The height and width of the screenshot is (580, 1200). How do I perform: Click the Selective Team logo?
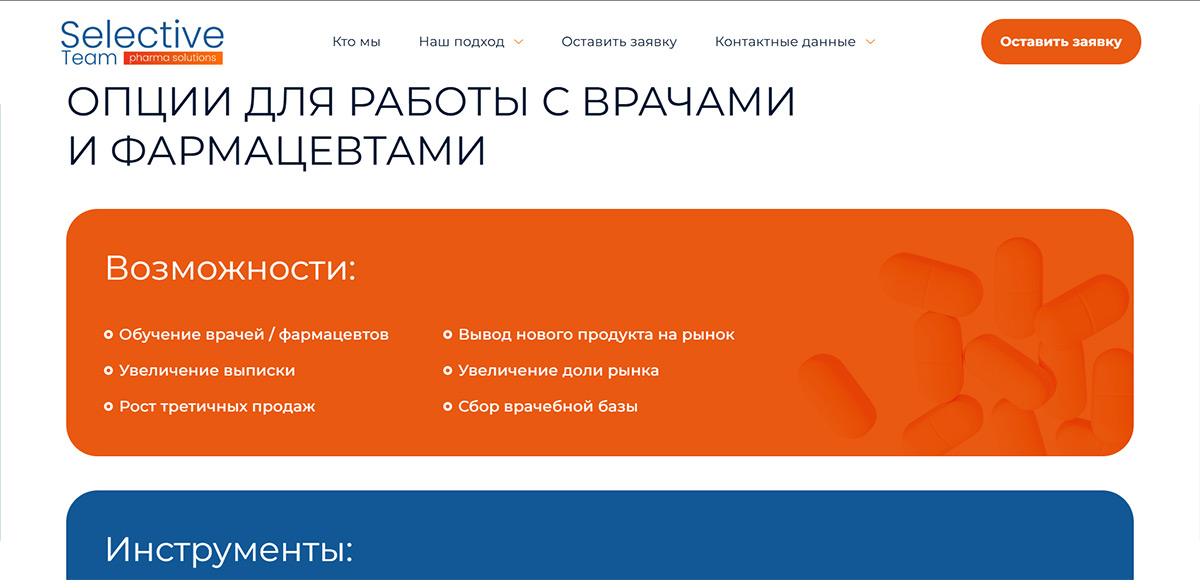click(x=141, y=41)
